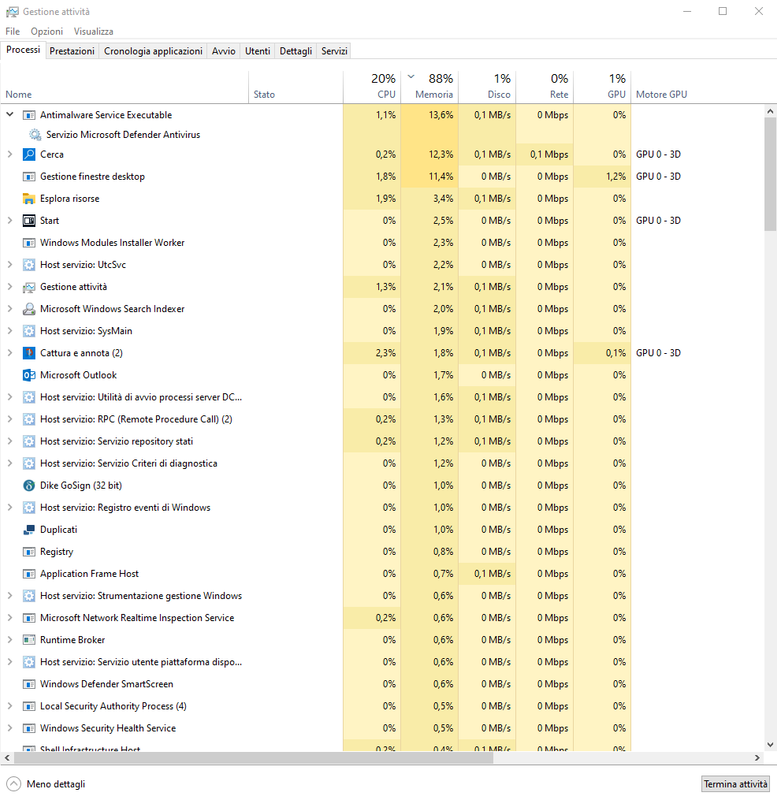777x800 pixels.
Task: Click the Task Manager title bar icon
Action: coord(12,11)
